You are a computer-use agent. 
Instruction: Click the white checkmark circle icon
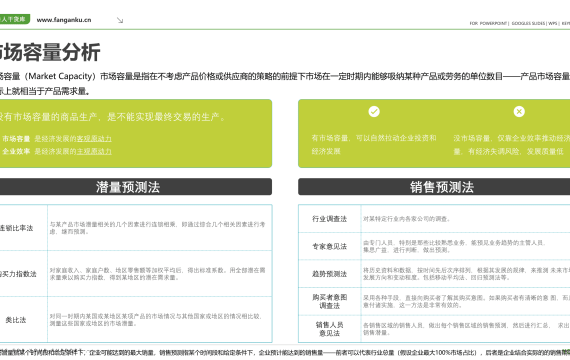374,111
